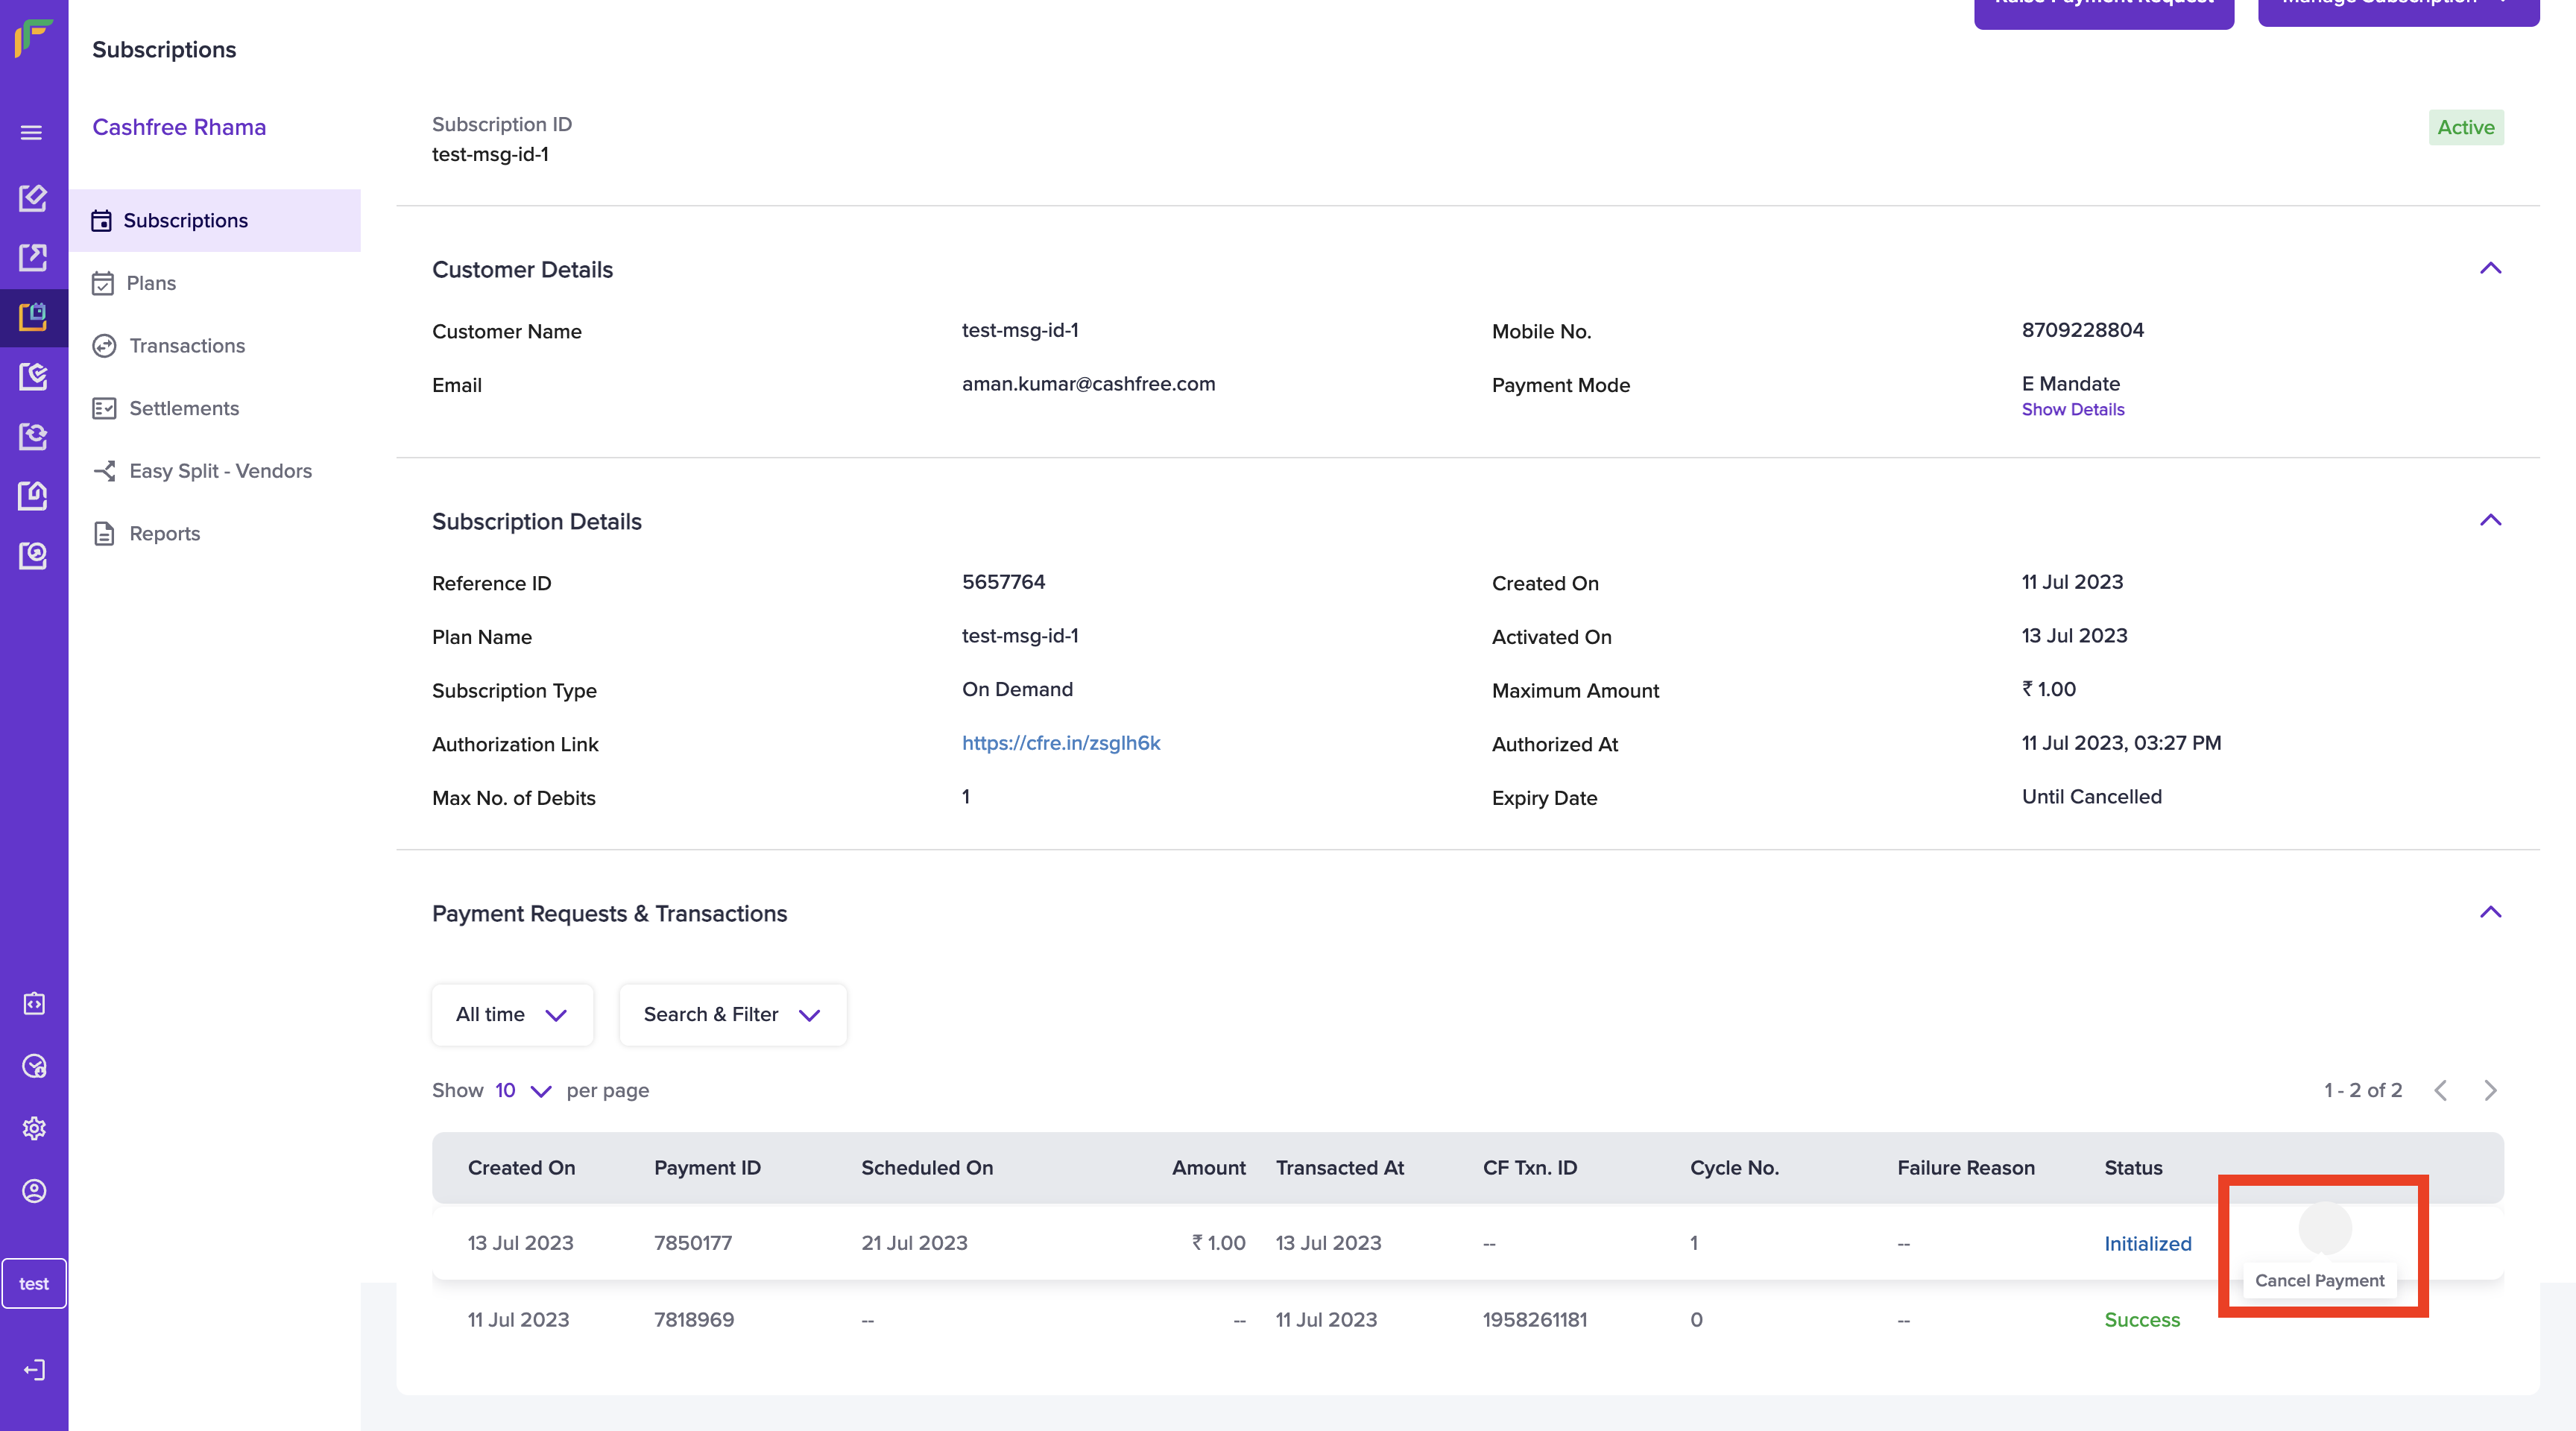This screenshot has width=2576, height=1431.
Task: Open the All time date dropdown
Action: (512, 1014)
